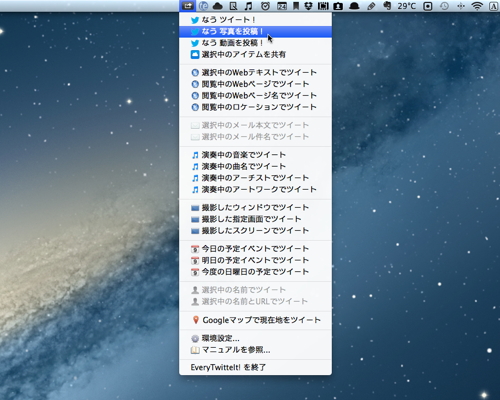Click the EveryTwitteIt! share icon in menu bar
The image size is (500, 400).
point(188,6)
